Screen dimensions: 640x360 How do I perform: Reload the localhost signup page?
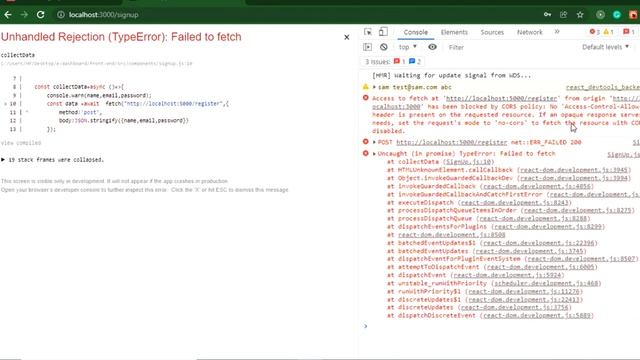click(40, 15)
